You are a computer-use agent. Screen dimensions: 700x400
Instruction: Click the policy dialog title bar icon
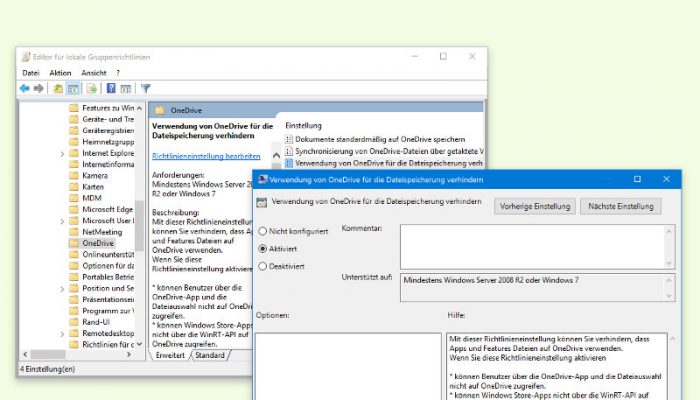[x=263, y=179]
